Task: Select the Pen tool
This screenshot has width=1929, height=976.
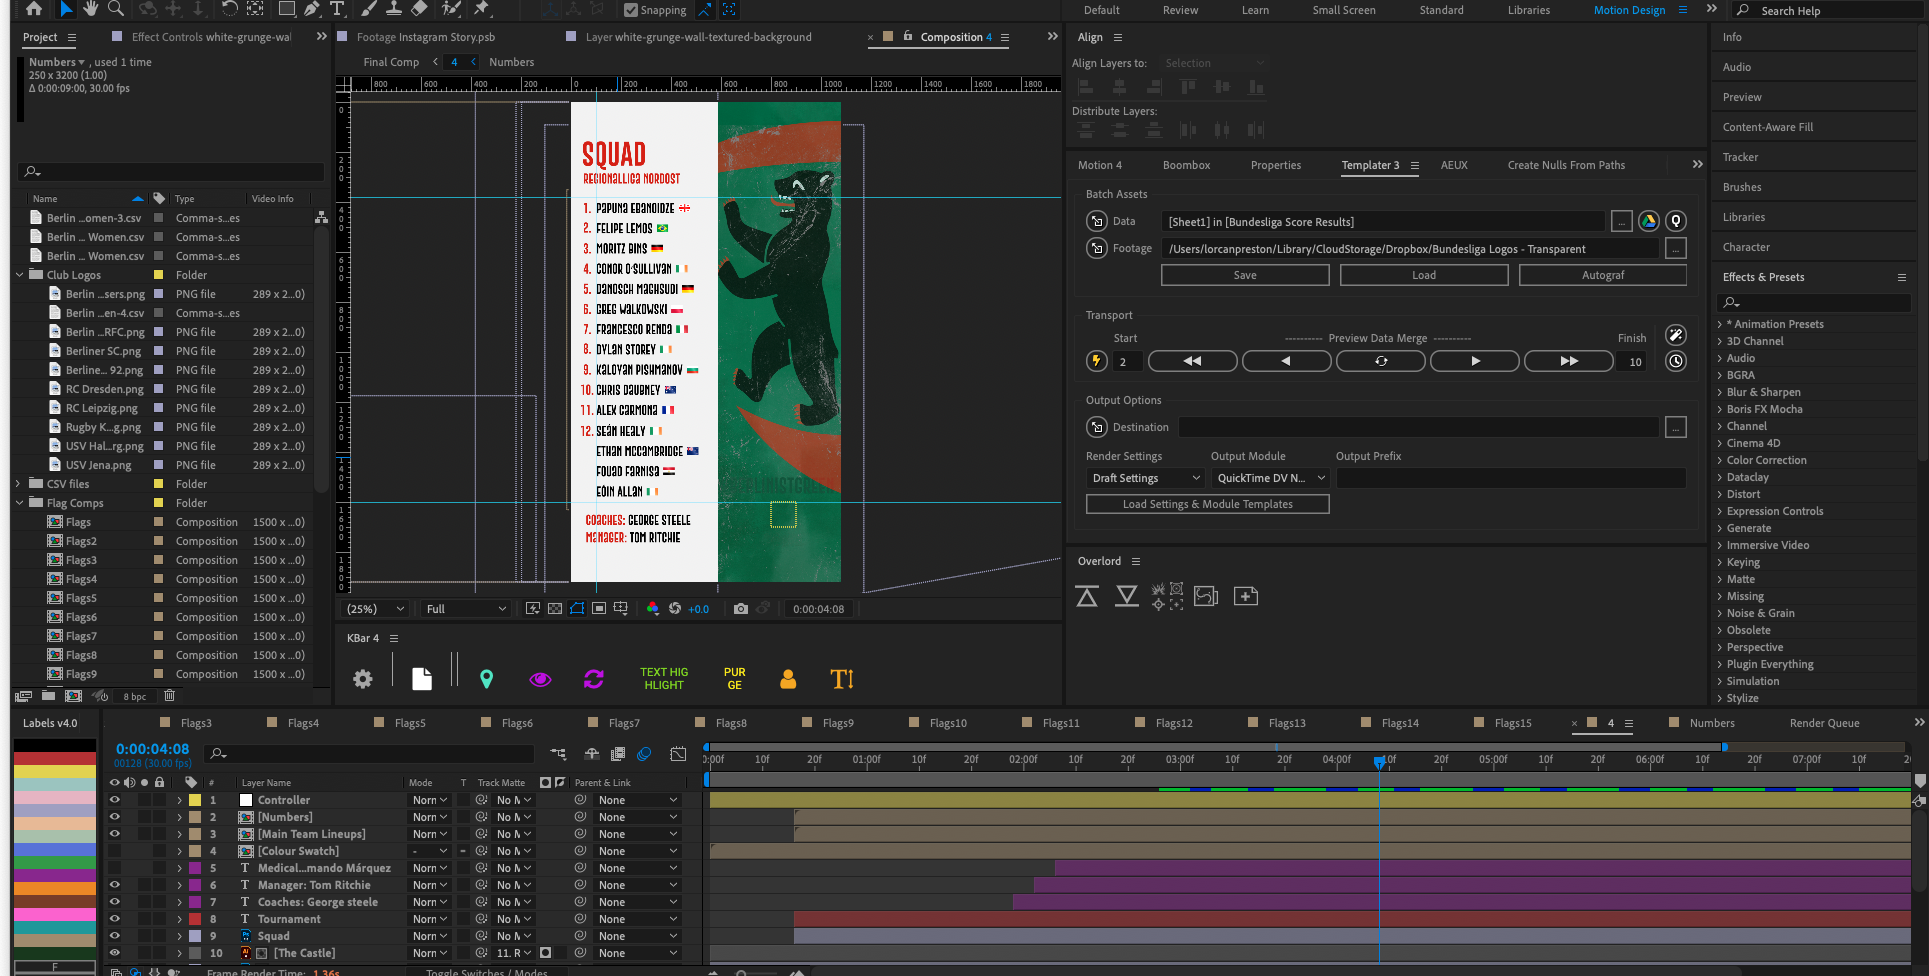Action: pyautogui.click(x=312, y=9)
